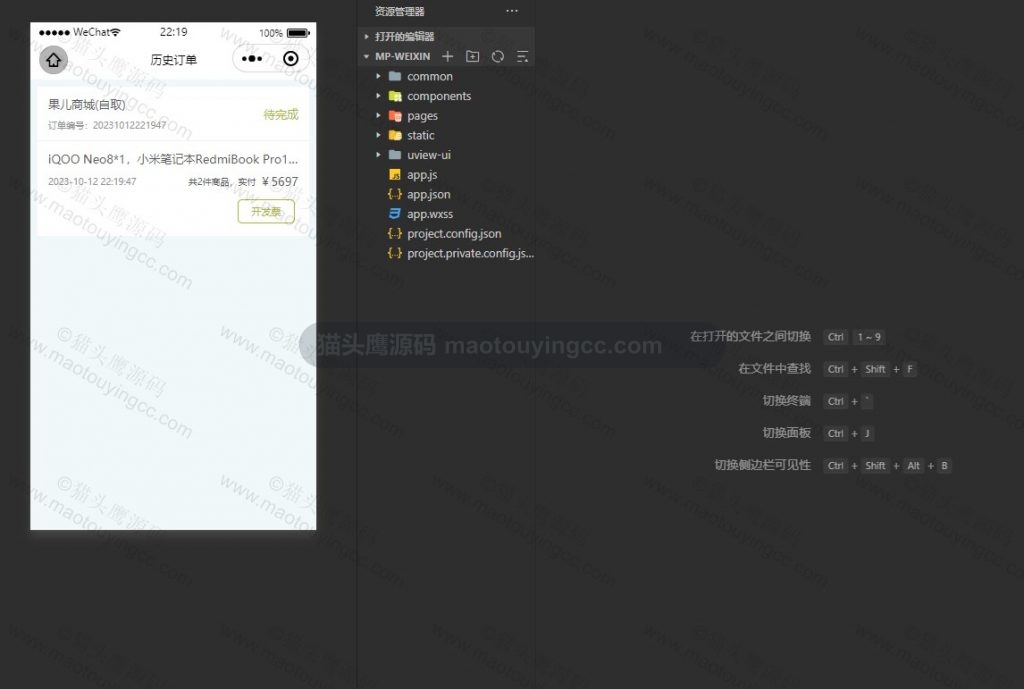
Task: Tap the capsule close circle button
Action: pyautogui.click(x=291, y=59)
